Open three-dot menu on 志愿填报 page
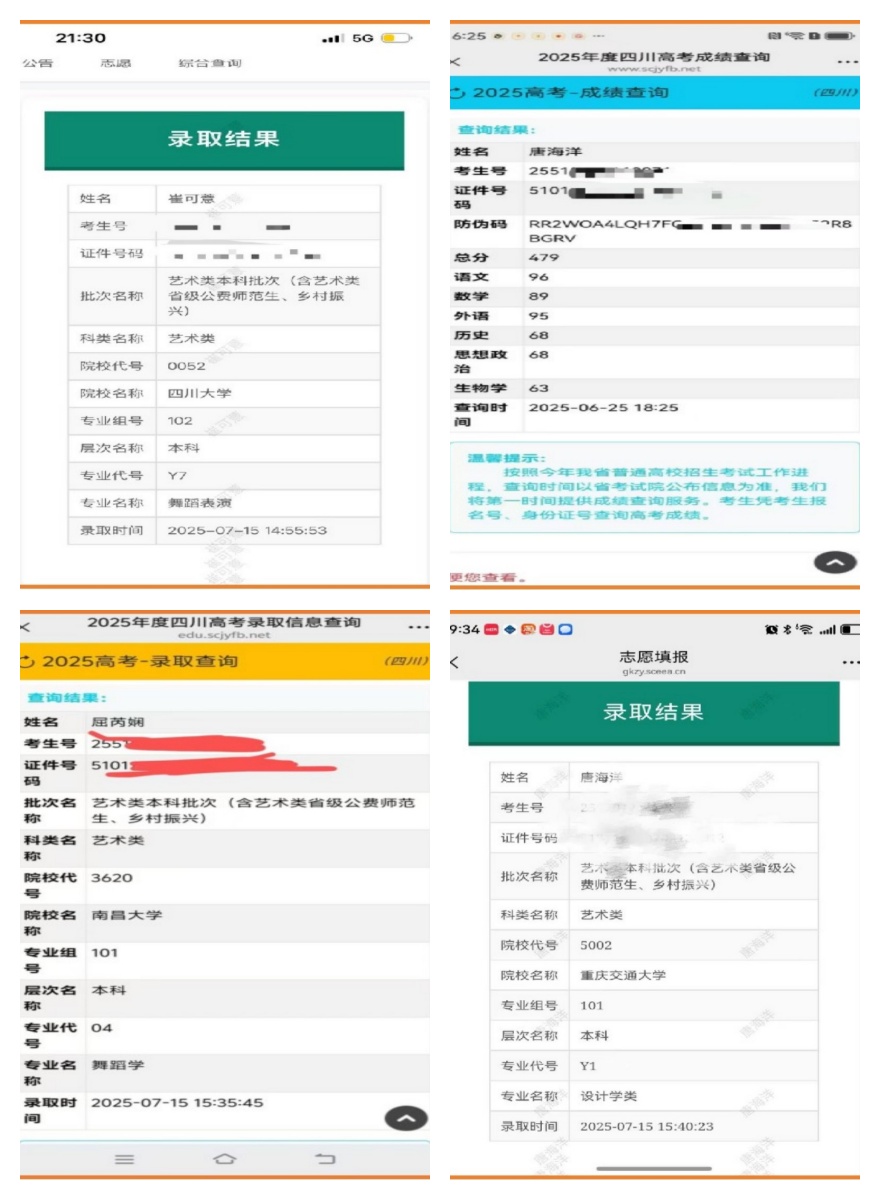The width and height of the screenshot is (880, 1200). (850, 662)
